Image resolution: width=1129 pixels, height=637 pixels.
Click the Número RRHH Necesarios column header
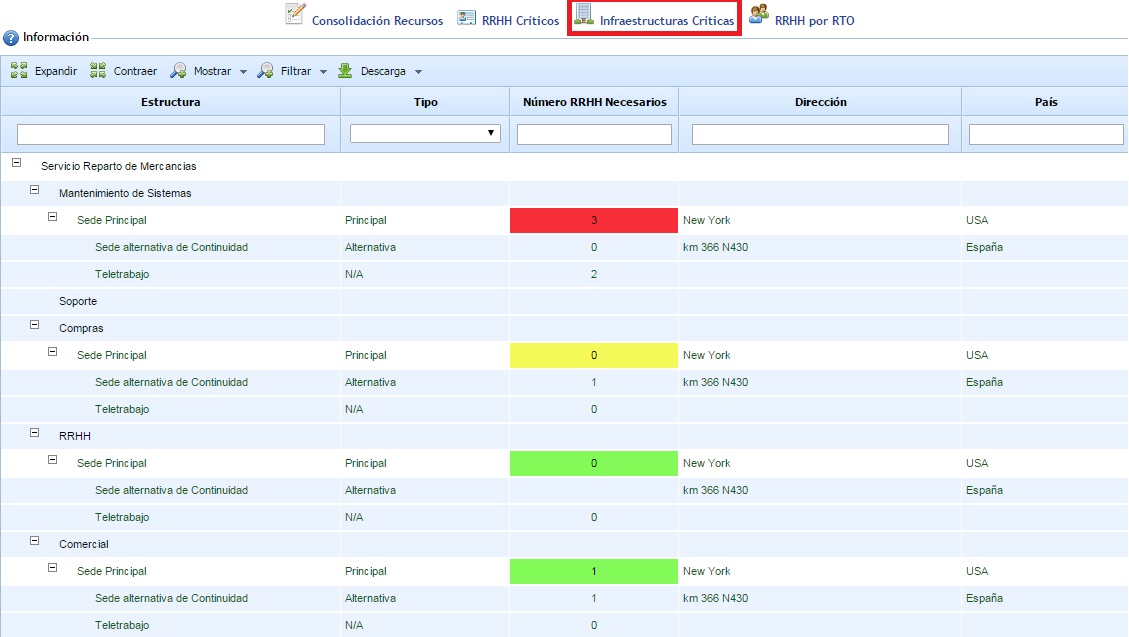594,102
